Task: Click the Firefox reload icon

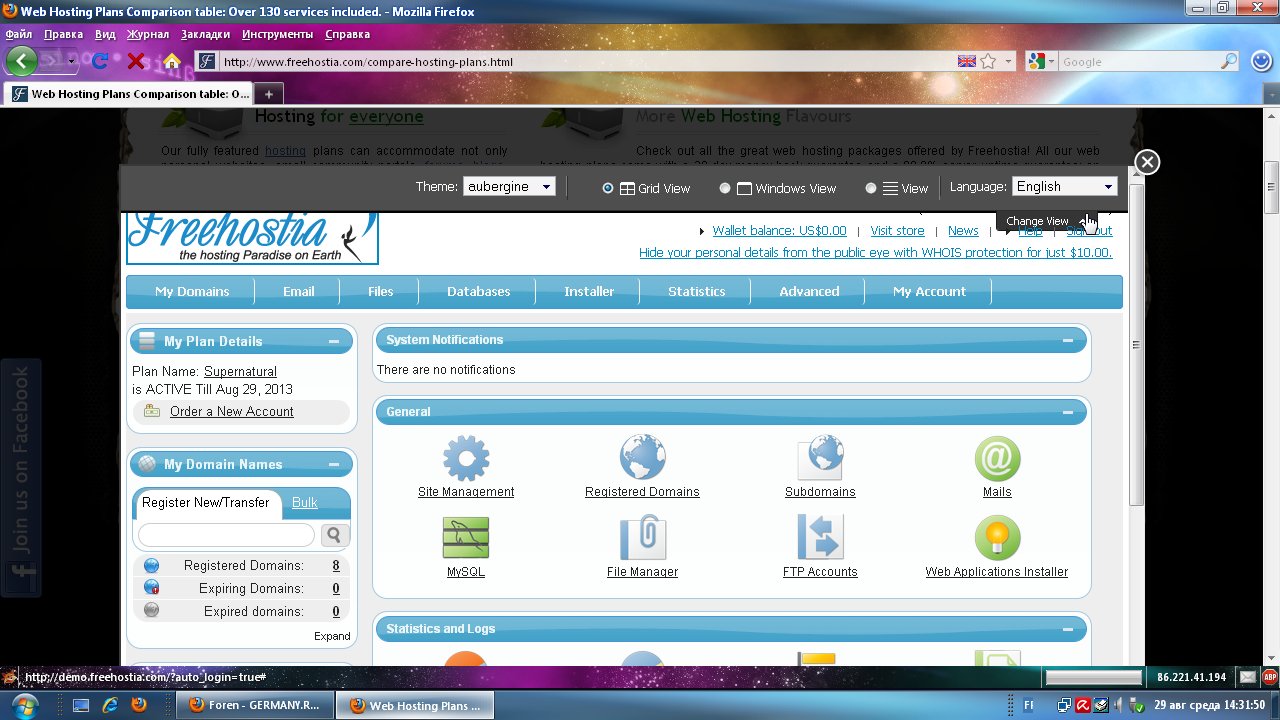Action: (99, 61)
